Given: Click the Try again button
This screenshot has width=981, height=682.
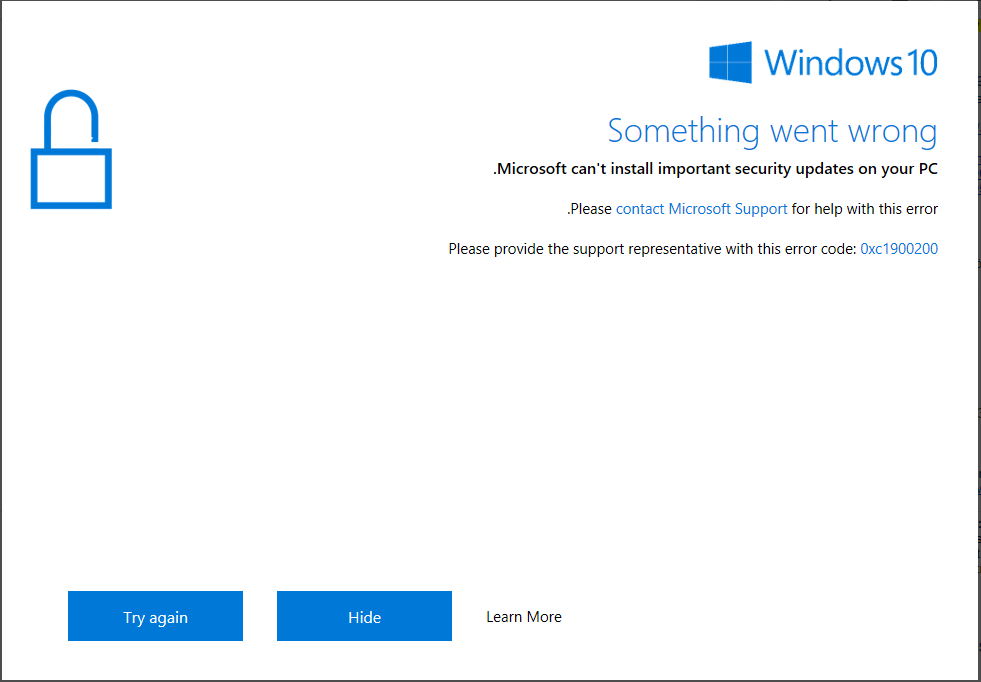Looking at the screenshot, I should pyautogui.click(x=155, y=616).
